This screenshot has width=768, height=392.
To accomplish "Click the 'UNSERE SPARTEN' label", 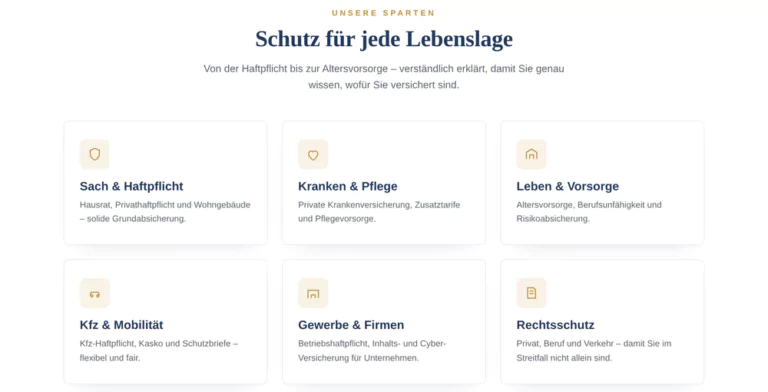I will [384, 13].
